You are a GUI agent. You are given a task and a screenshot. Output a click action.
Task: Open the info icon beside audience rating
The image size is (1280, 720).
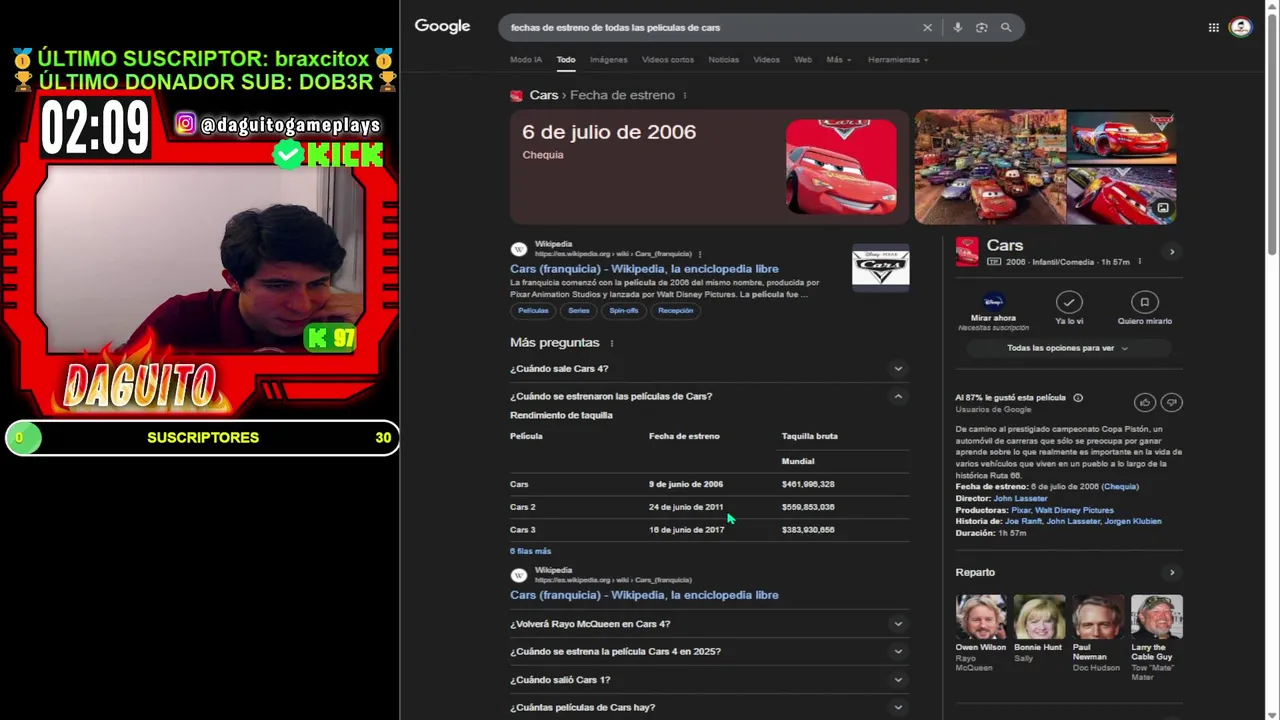click(x=1077, y=398)
